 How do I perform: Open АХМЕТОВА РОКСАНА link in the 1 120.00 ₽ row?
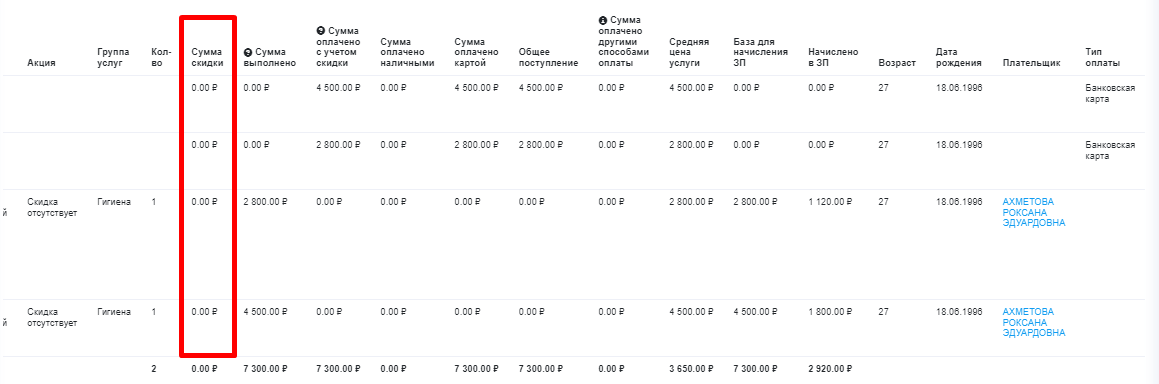pos(1033,212)
